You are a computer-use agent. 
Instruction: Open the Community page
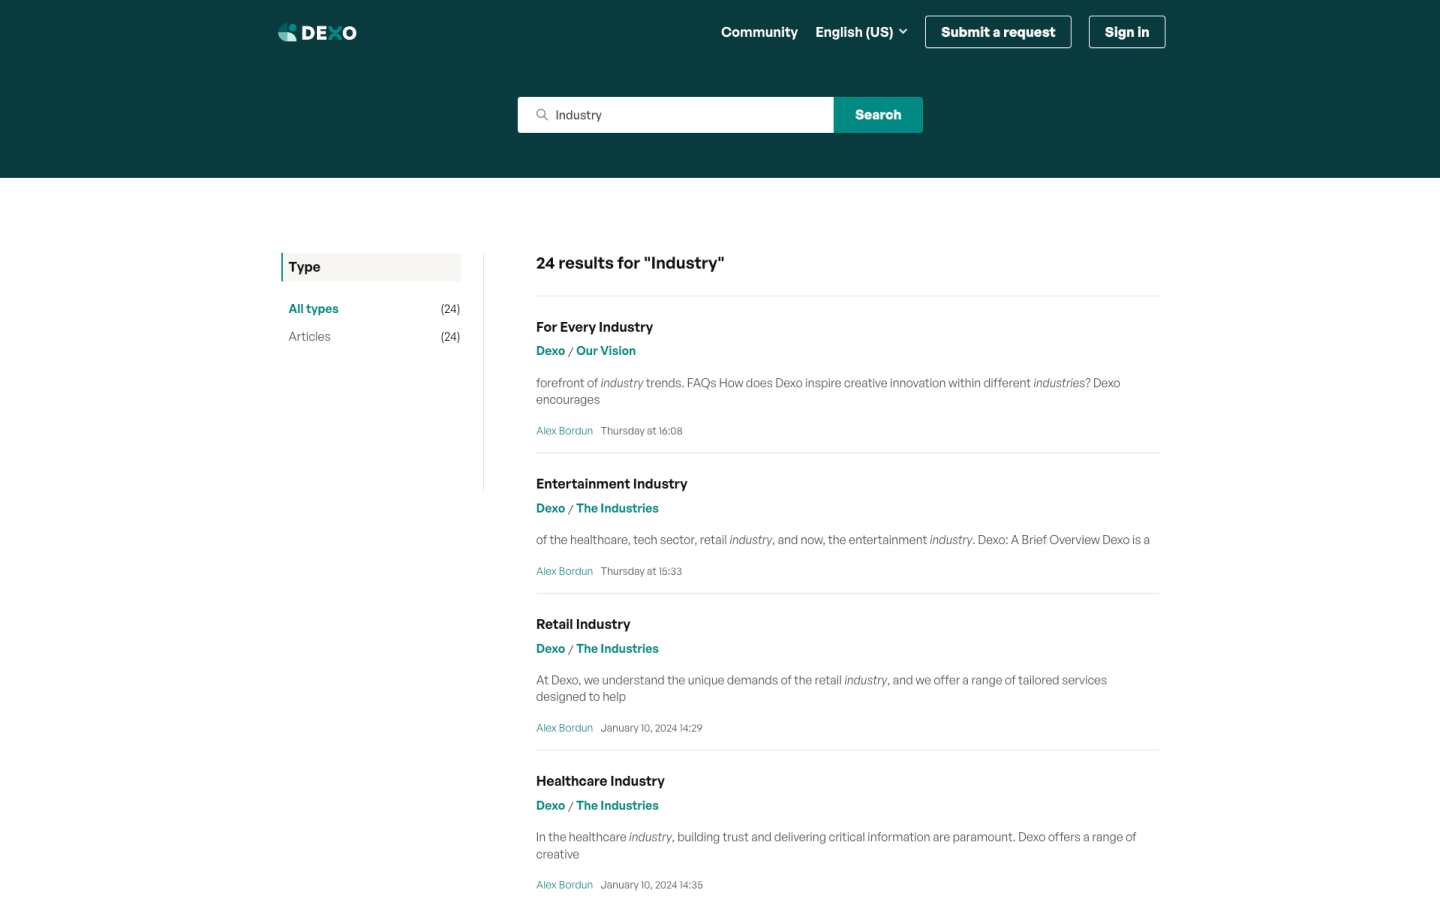click(x=759, y=32)
